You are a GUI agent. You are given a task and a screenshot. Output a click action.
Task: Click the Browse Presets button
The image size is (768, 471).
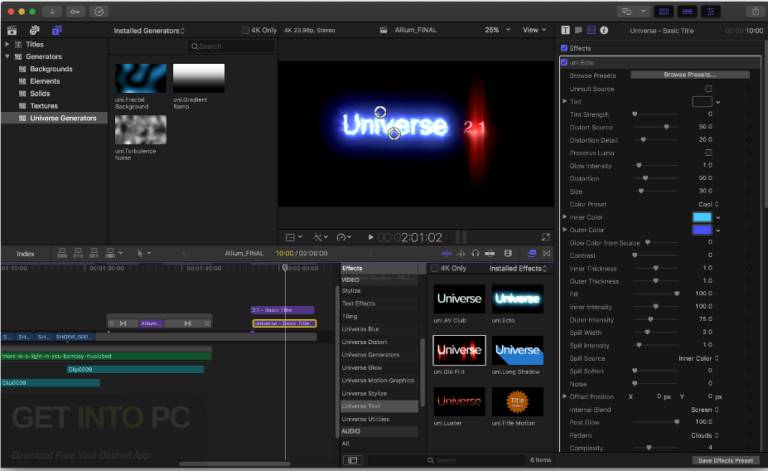(690, 75)
